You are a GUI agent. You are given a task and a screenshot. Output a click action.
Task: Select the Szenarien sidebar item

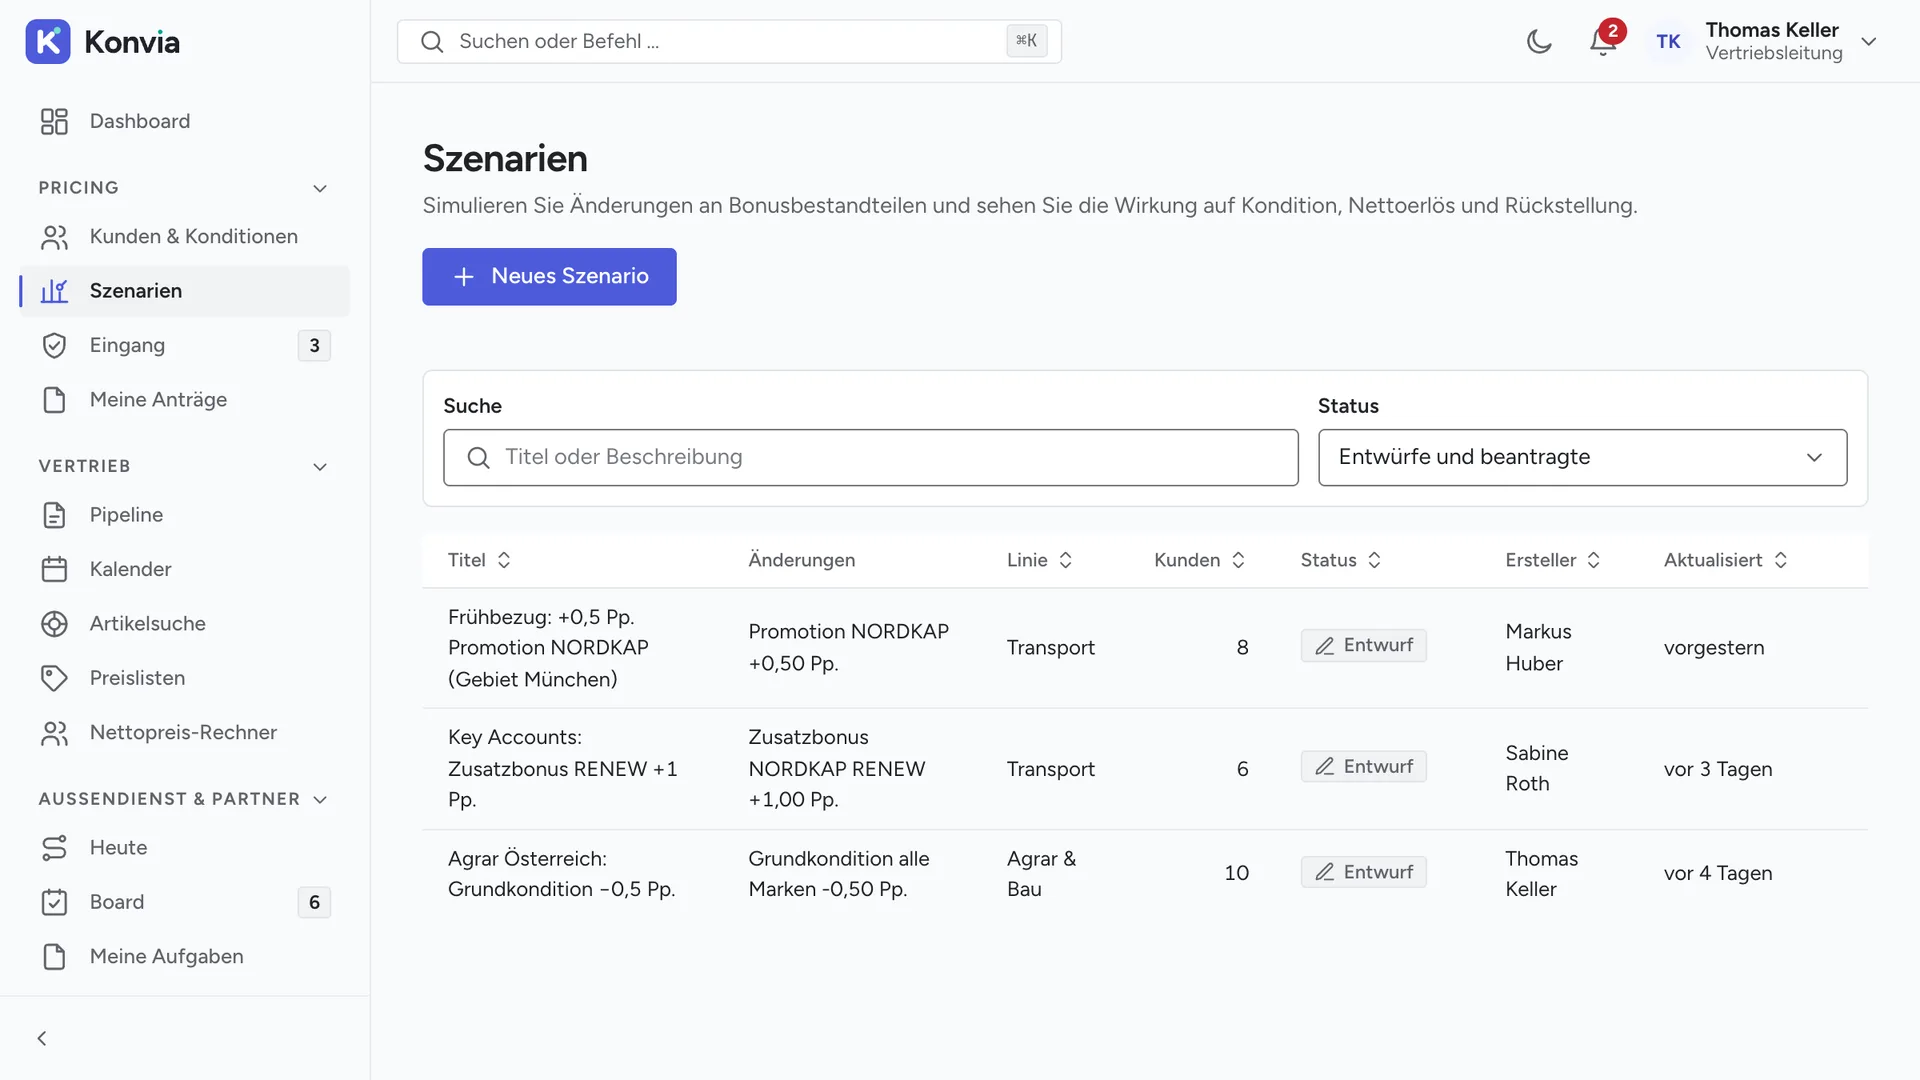click(185, 291)
